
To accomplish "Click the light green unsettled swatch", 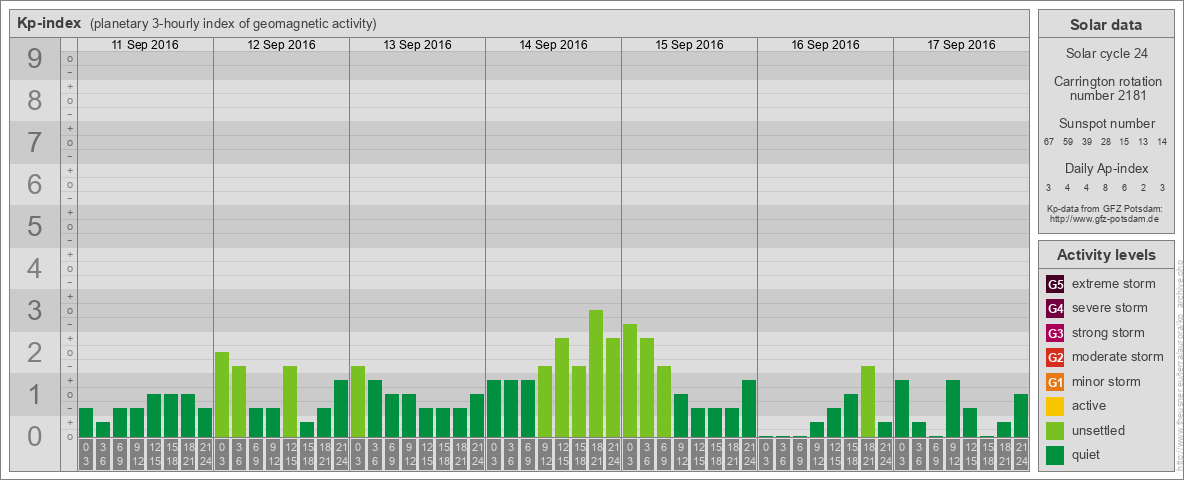I will pos(1055,430).
